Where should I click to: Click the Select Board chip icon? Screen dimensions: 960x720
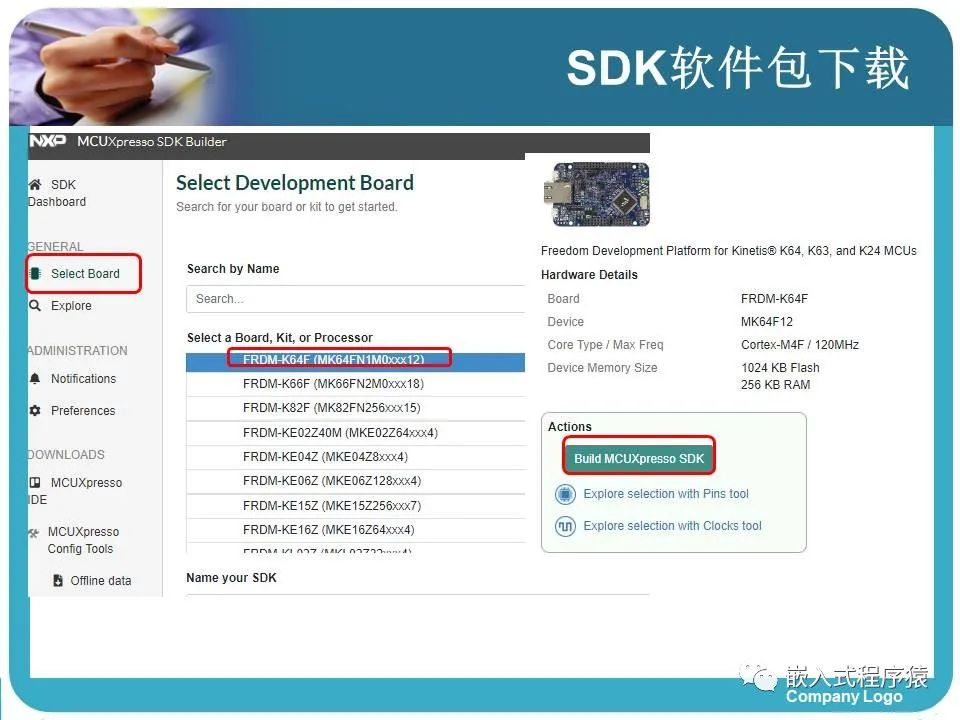coord(36,274)
